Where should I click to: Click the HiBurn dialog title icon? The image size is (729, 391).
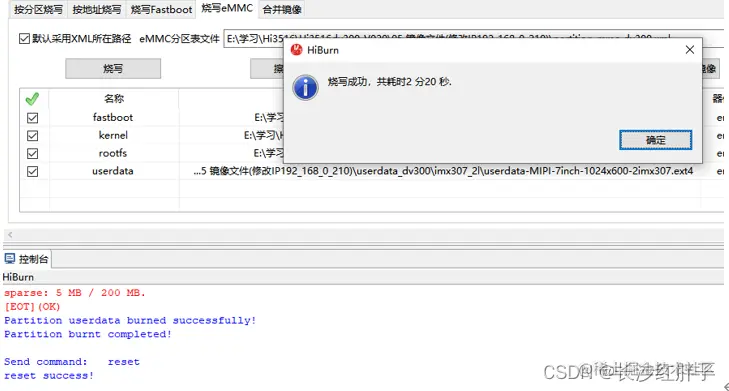(297, 50)
